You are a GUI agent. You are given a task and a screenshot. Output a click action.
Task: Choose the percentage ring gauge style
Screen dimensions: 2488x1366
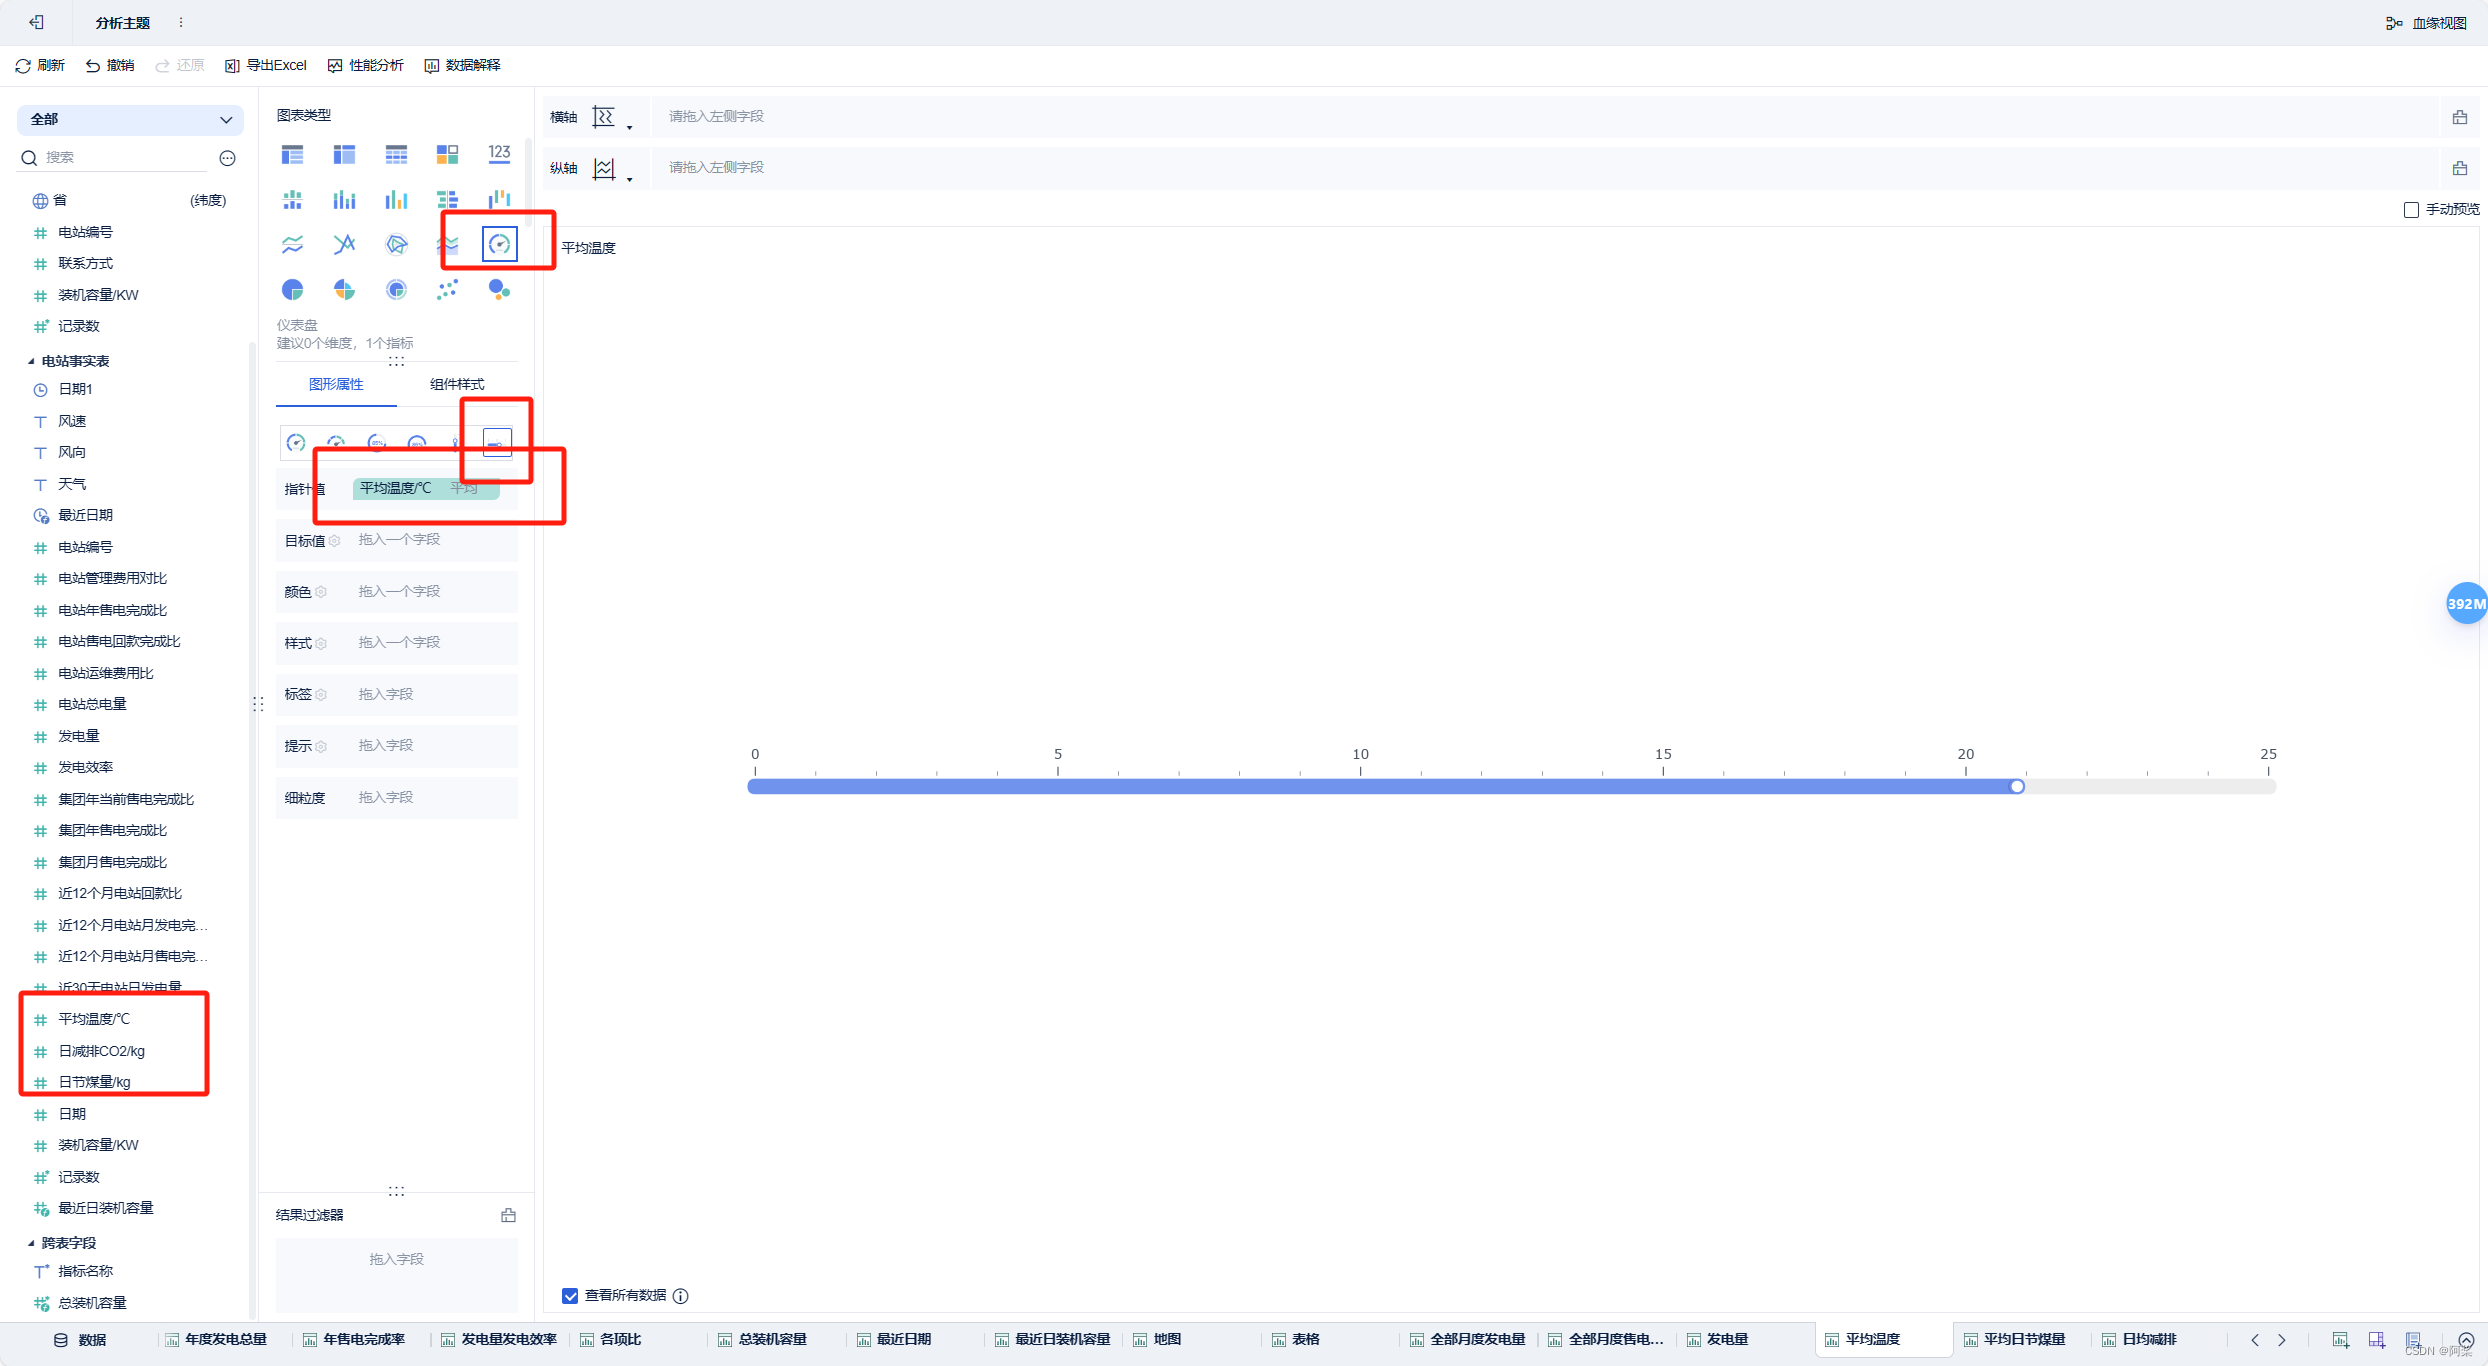[377, 443]
